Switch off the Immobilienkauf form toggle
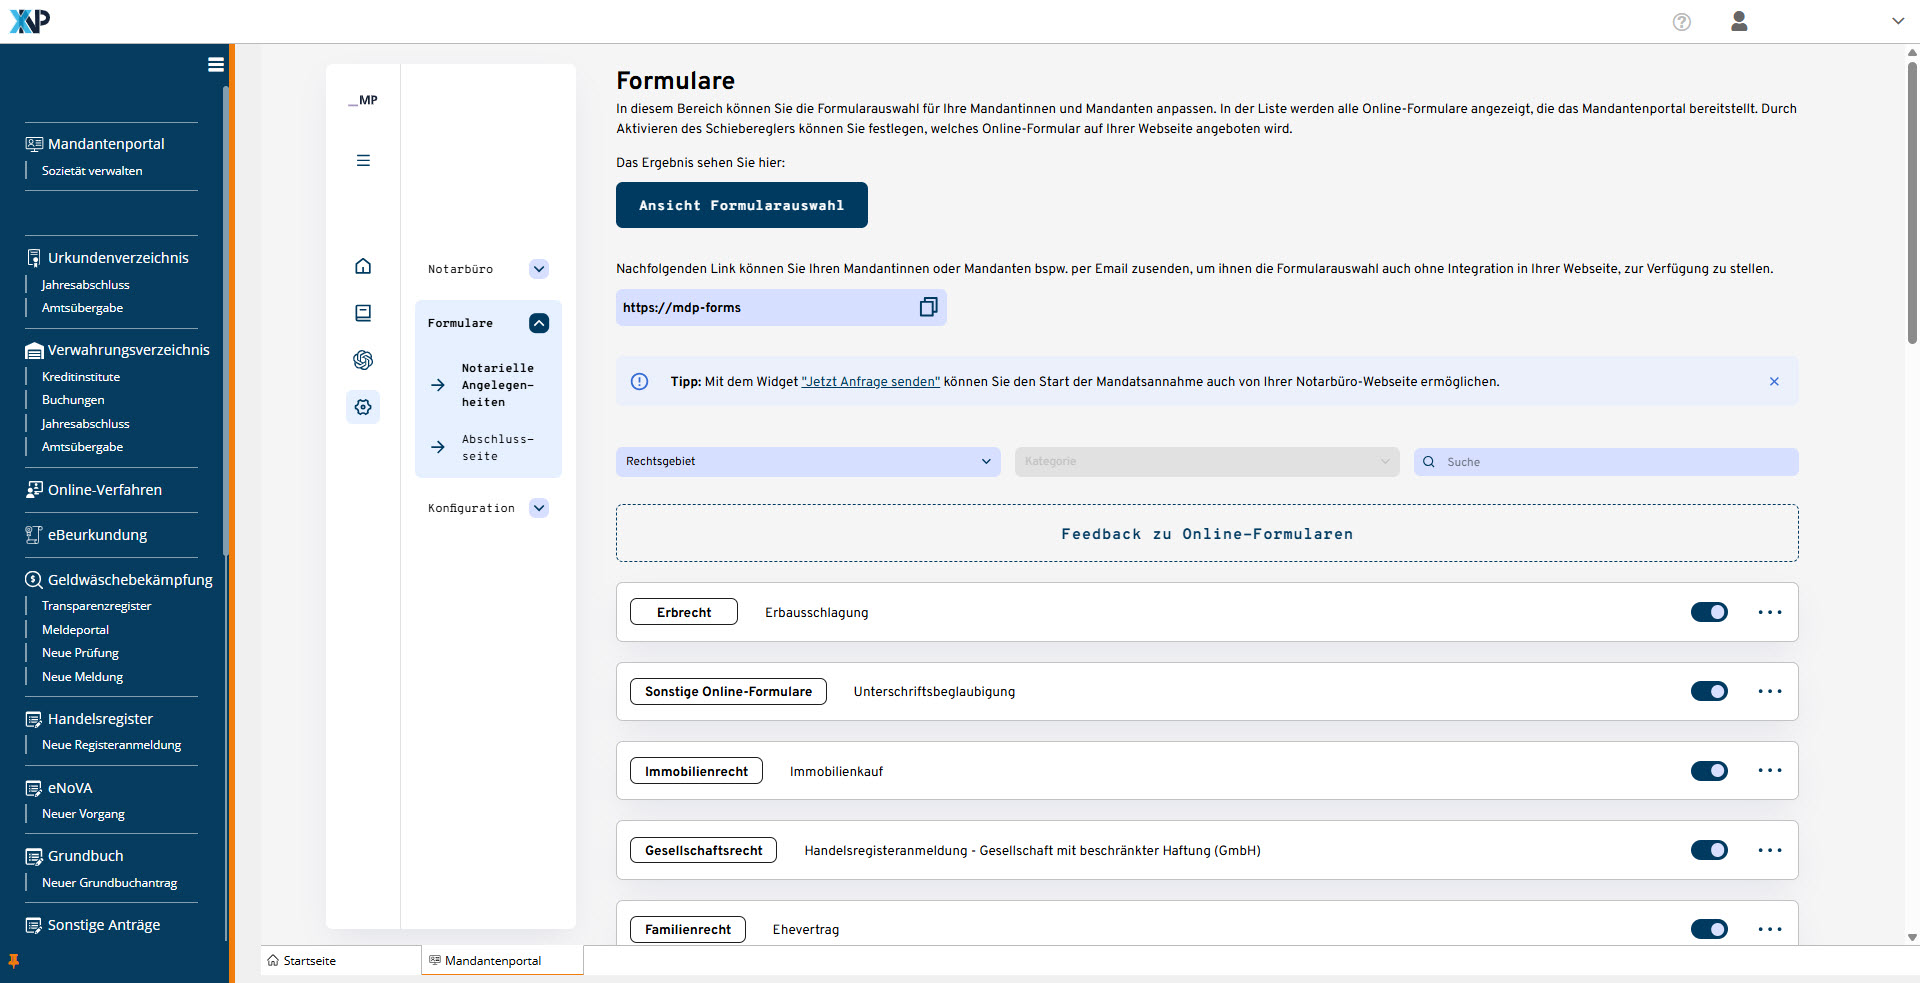The width and height of the screenshot is (1920, 983). point(1709,771)
